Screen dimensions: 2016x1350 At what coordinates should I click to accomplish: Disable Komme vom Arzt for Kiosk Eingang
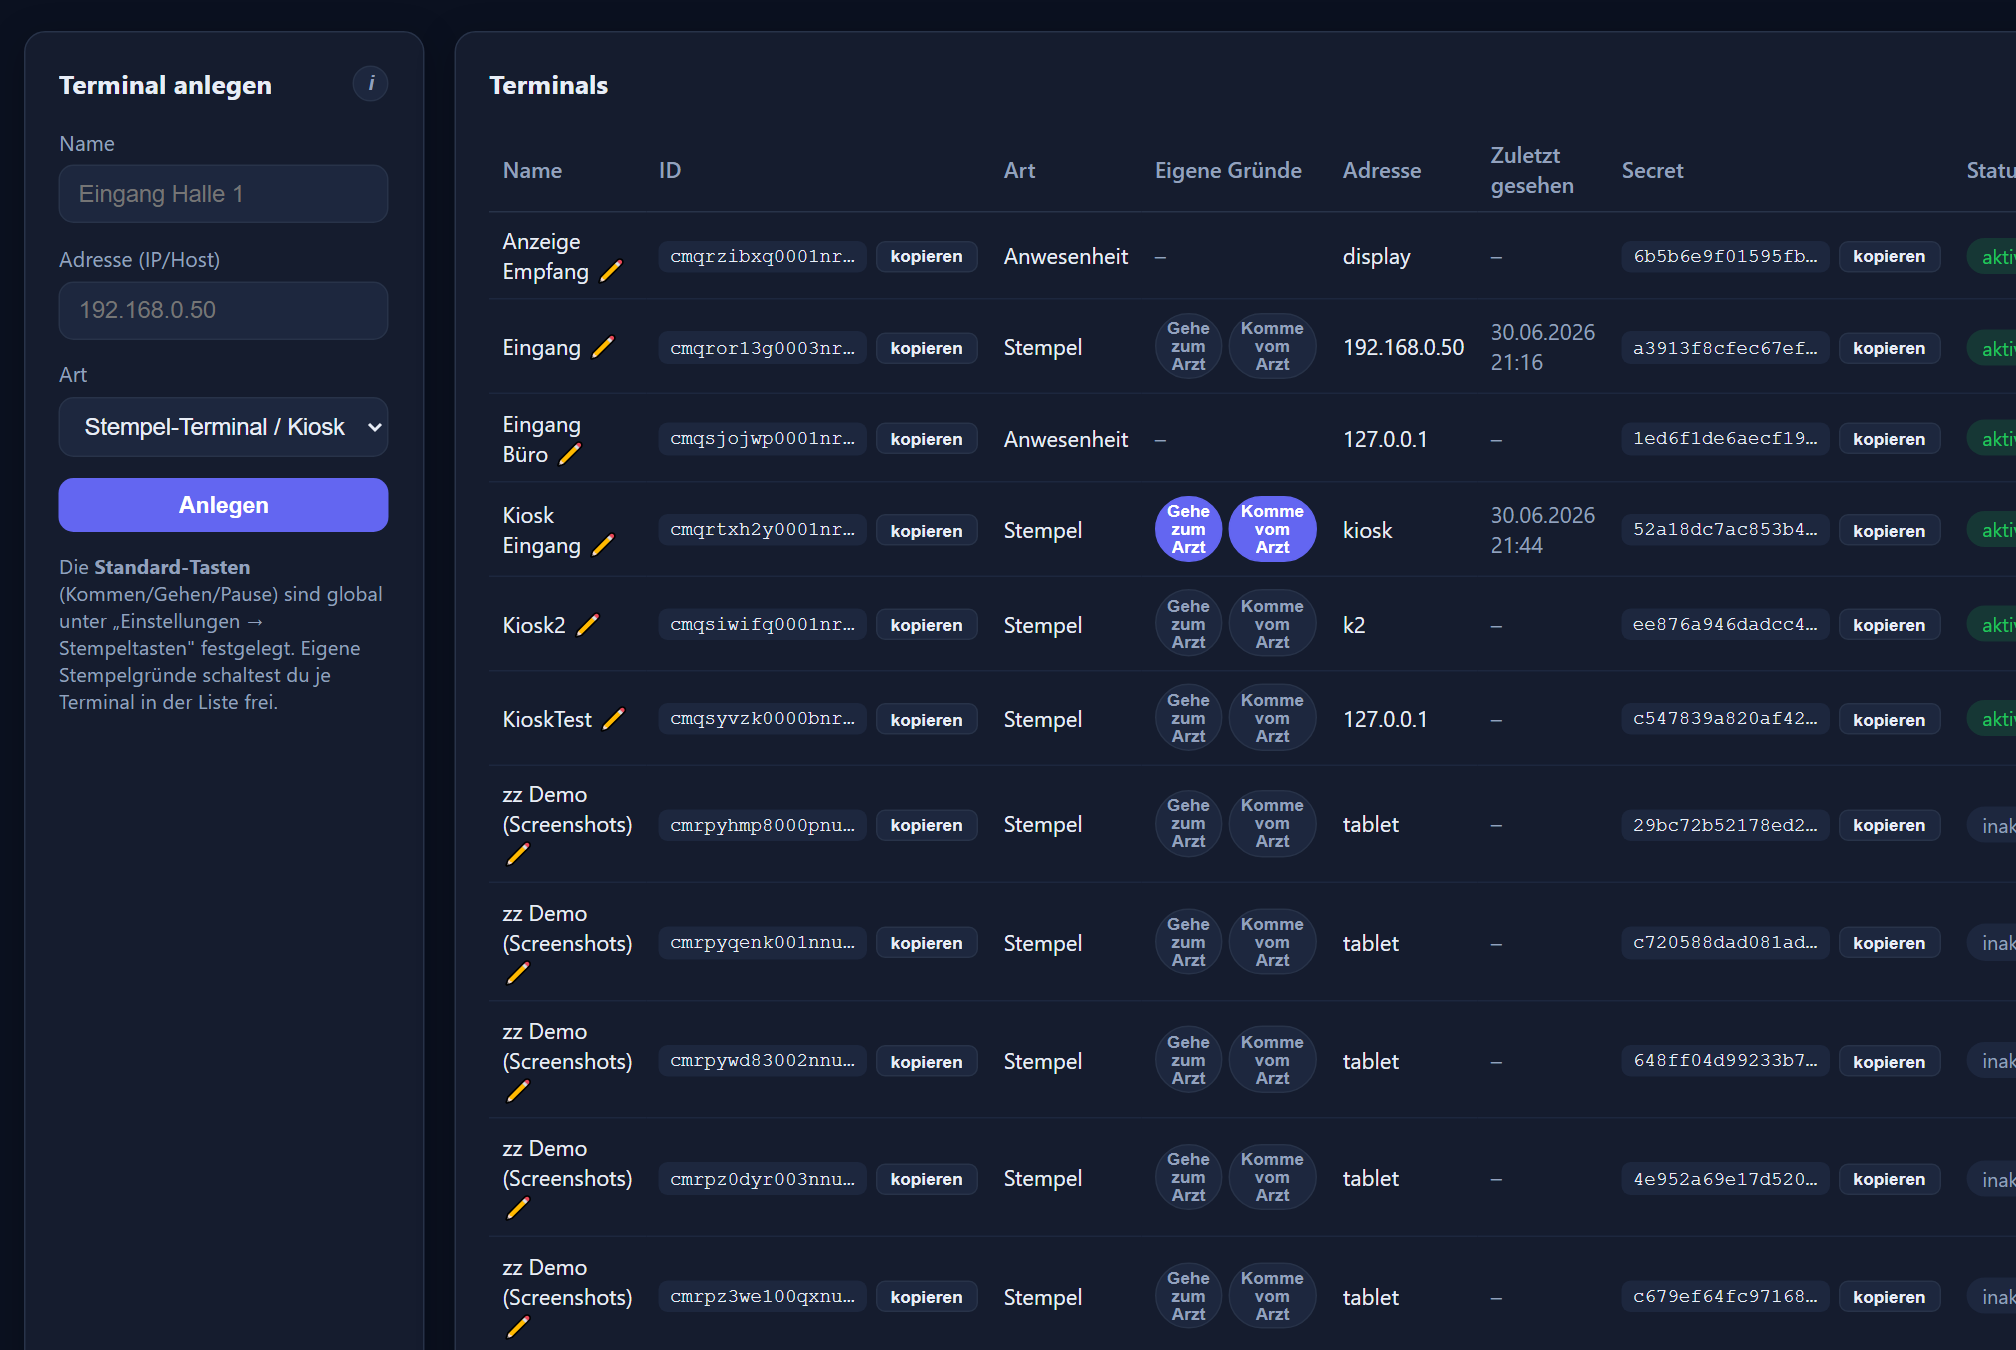pos(1272,529)
